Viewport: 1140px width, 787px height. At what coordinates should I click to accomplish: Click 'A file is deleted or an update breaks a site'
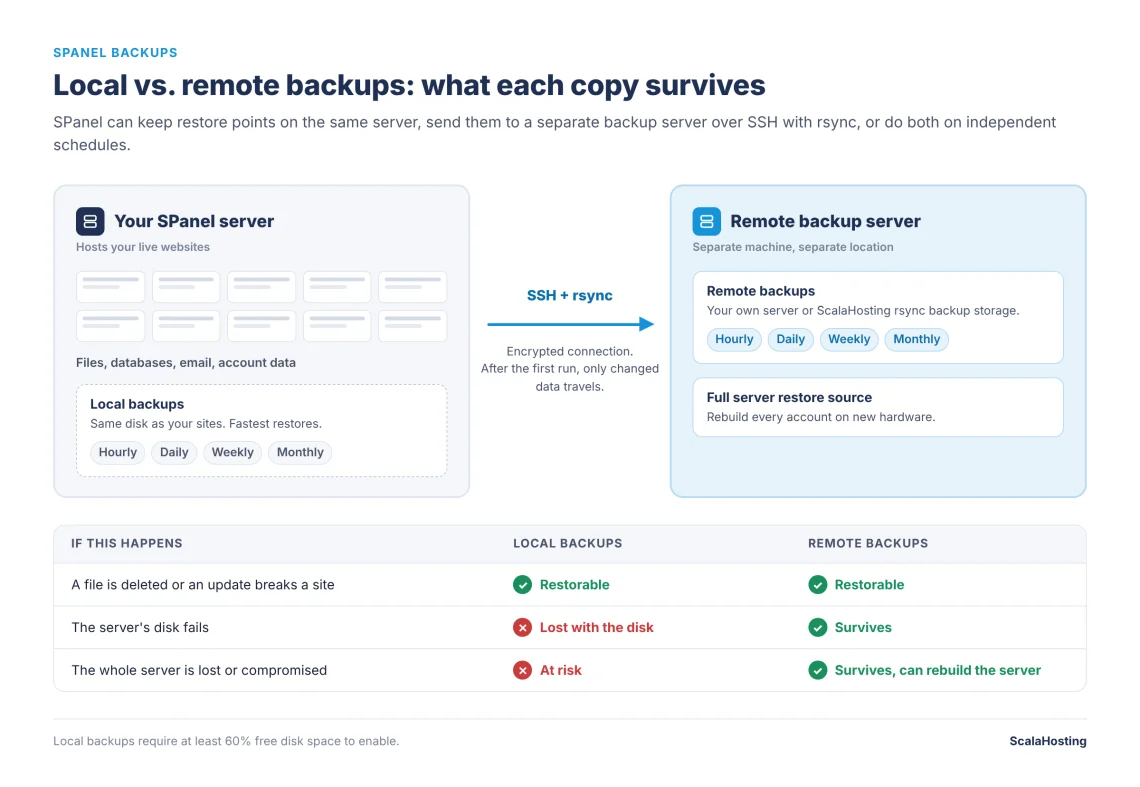(x=203, y=585)
